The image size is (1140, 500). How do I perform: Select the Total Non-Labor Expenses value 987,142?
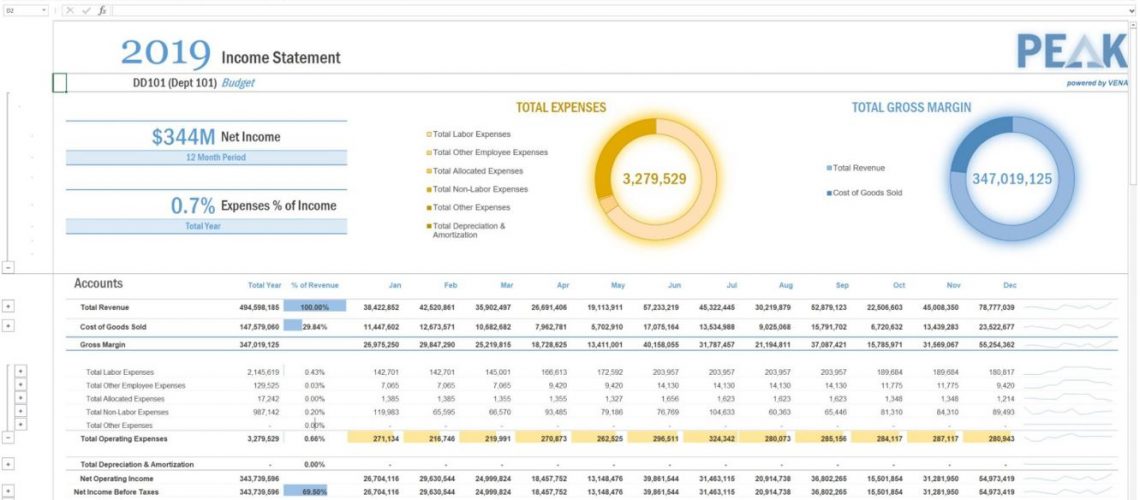coord(265,412)
